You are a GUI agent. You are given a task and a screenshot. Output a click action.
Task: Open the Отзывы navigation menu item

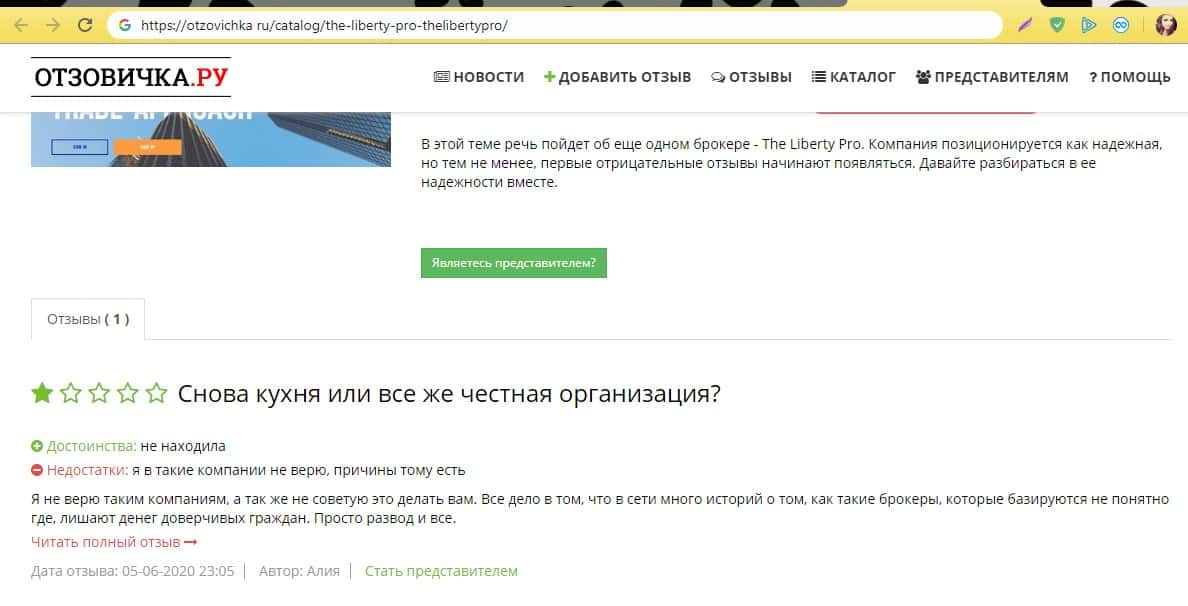pos(751,77)
